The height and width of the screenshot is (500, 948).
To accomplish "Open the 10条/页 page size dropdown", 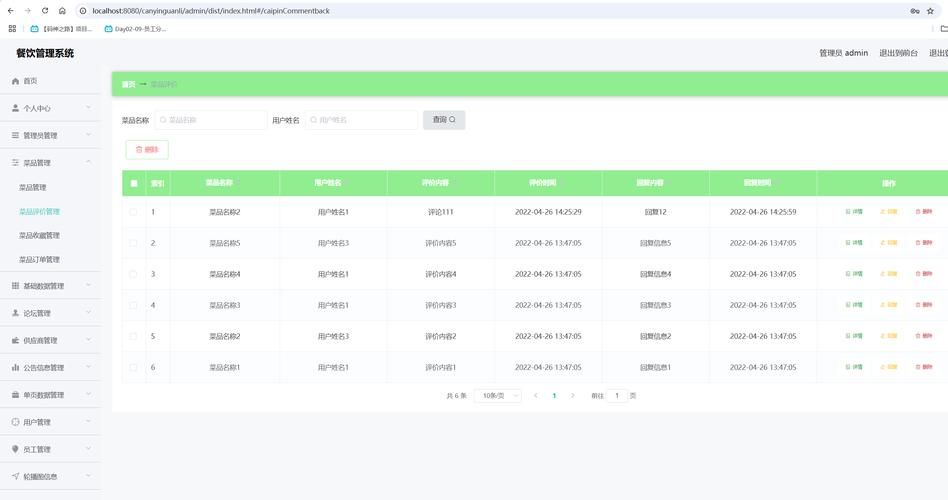I will point(498,396).
